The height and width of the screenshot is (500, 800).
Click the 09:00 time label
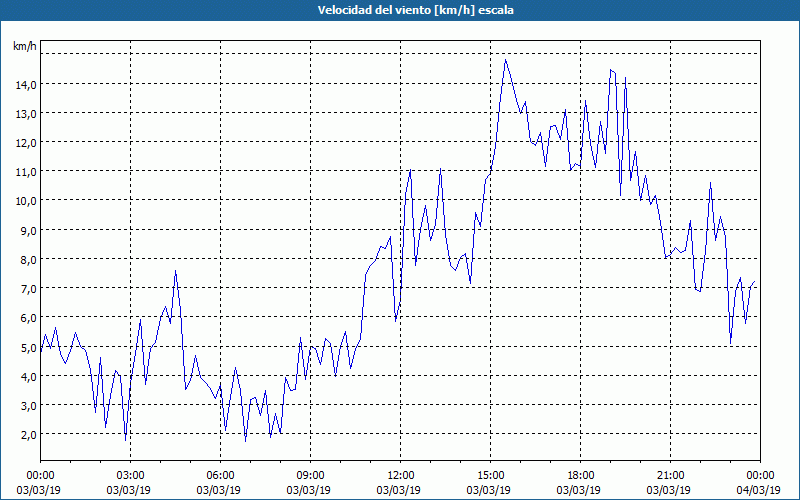pos(310,476)
